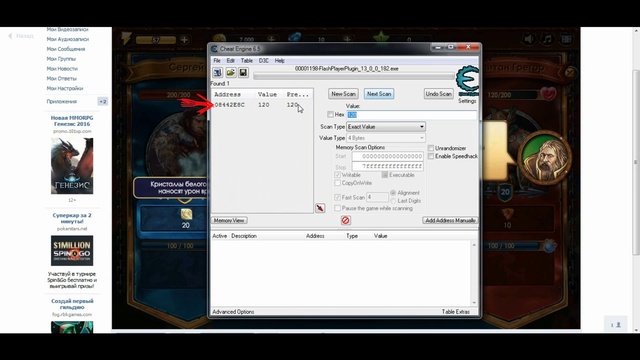
Task: Toggle the Fast Scan checkbox
Action: pyautogui.click(x=338, y=197)
